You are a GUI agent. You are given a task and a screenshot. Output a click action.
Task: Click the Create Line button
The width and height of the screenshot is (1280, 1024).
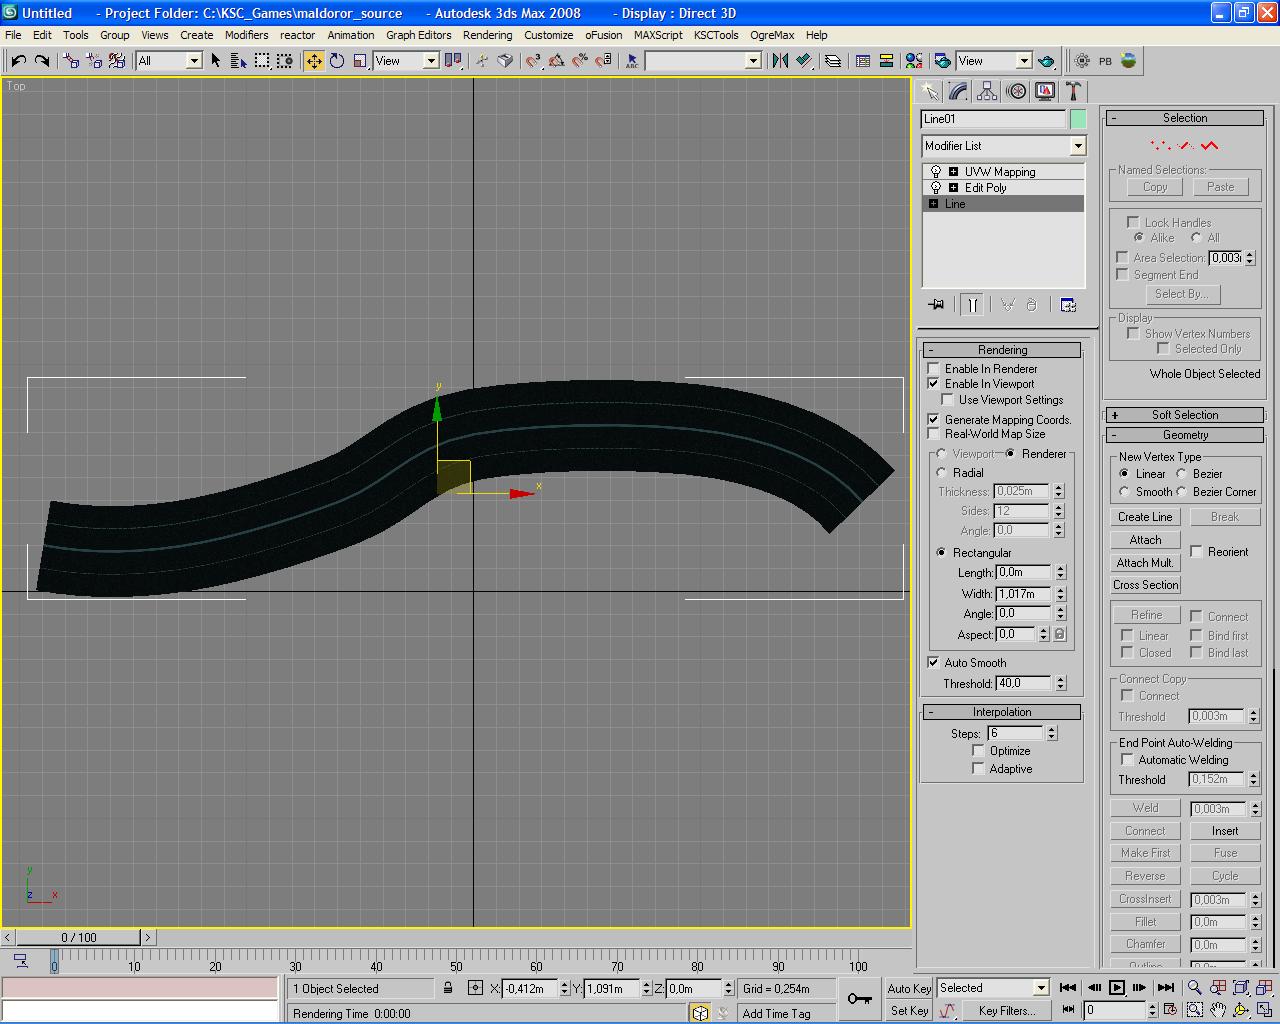coord(1145,517)
